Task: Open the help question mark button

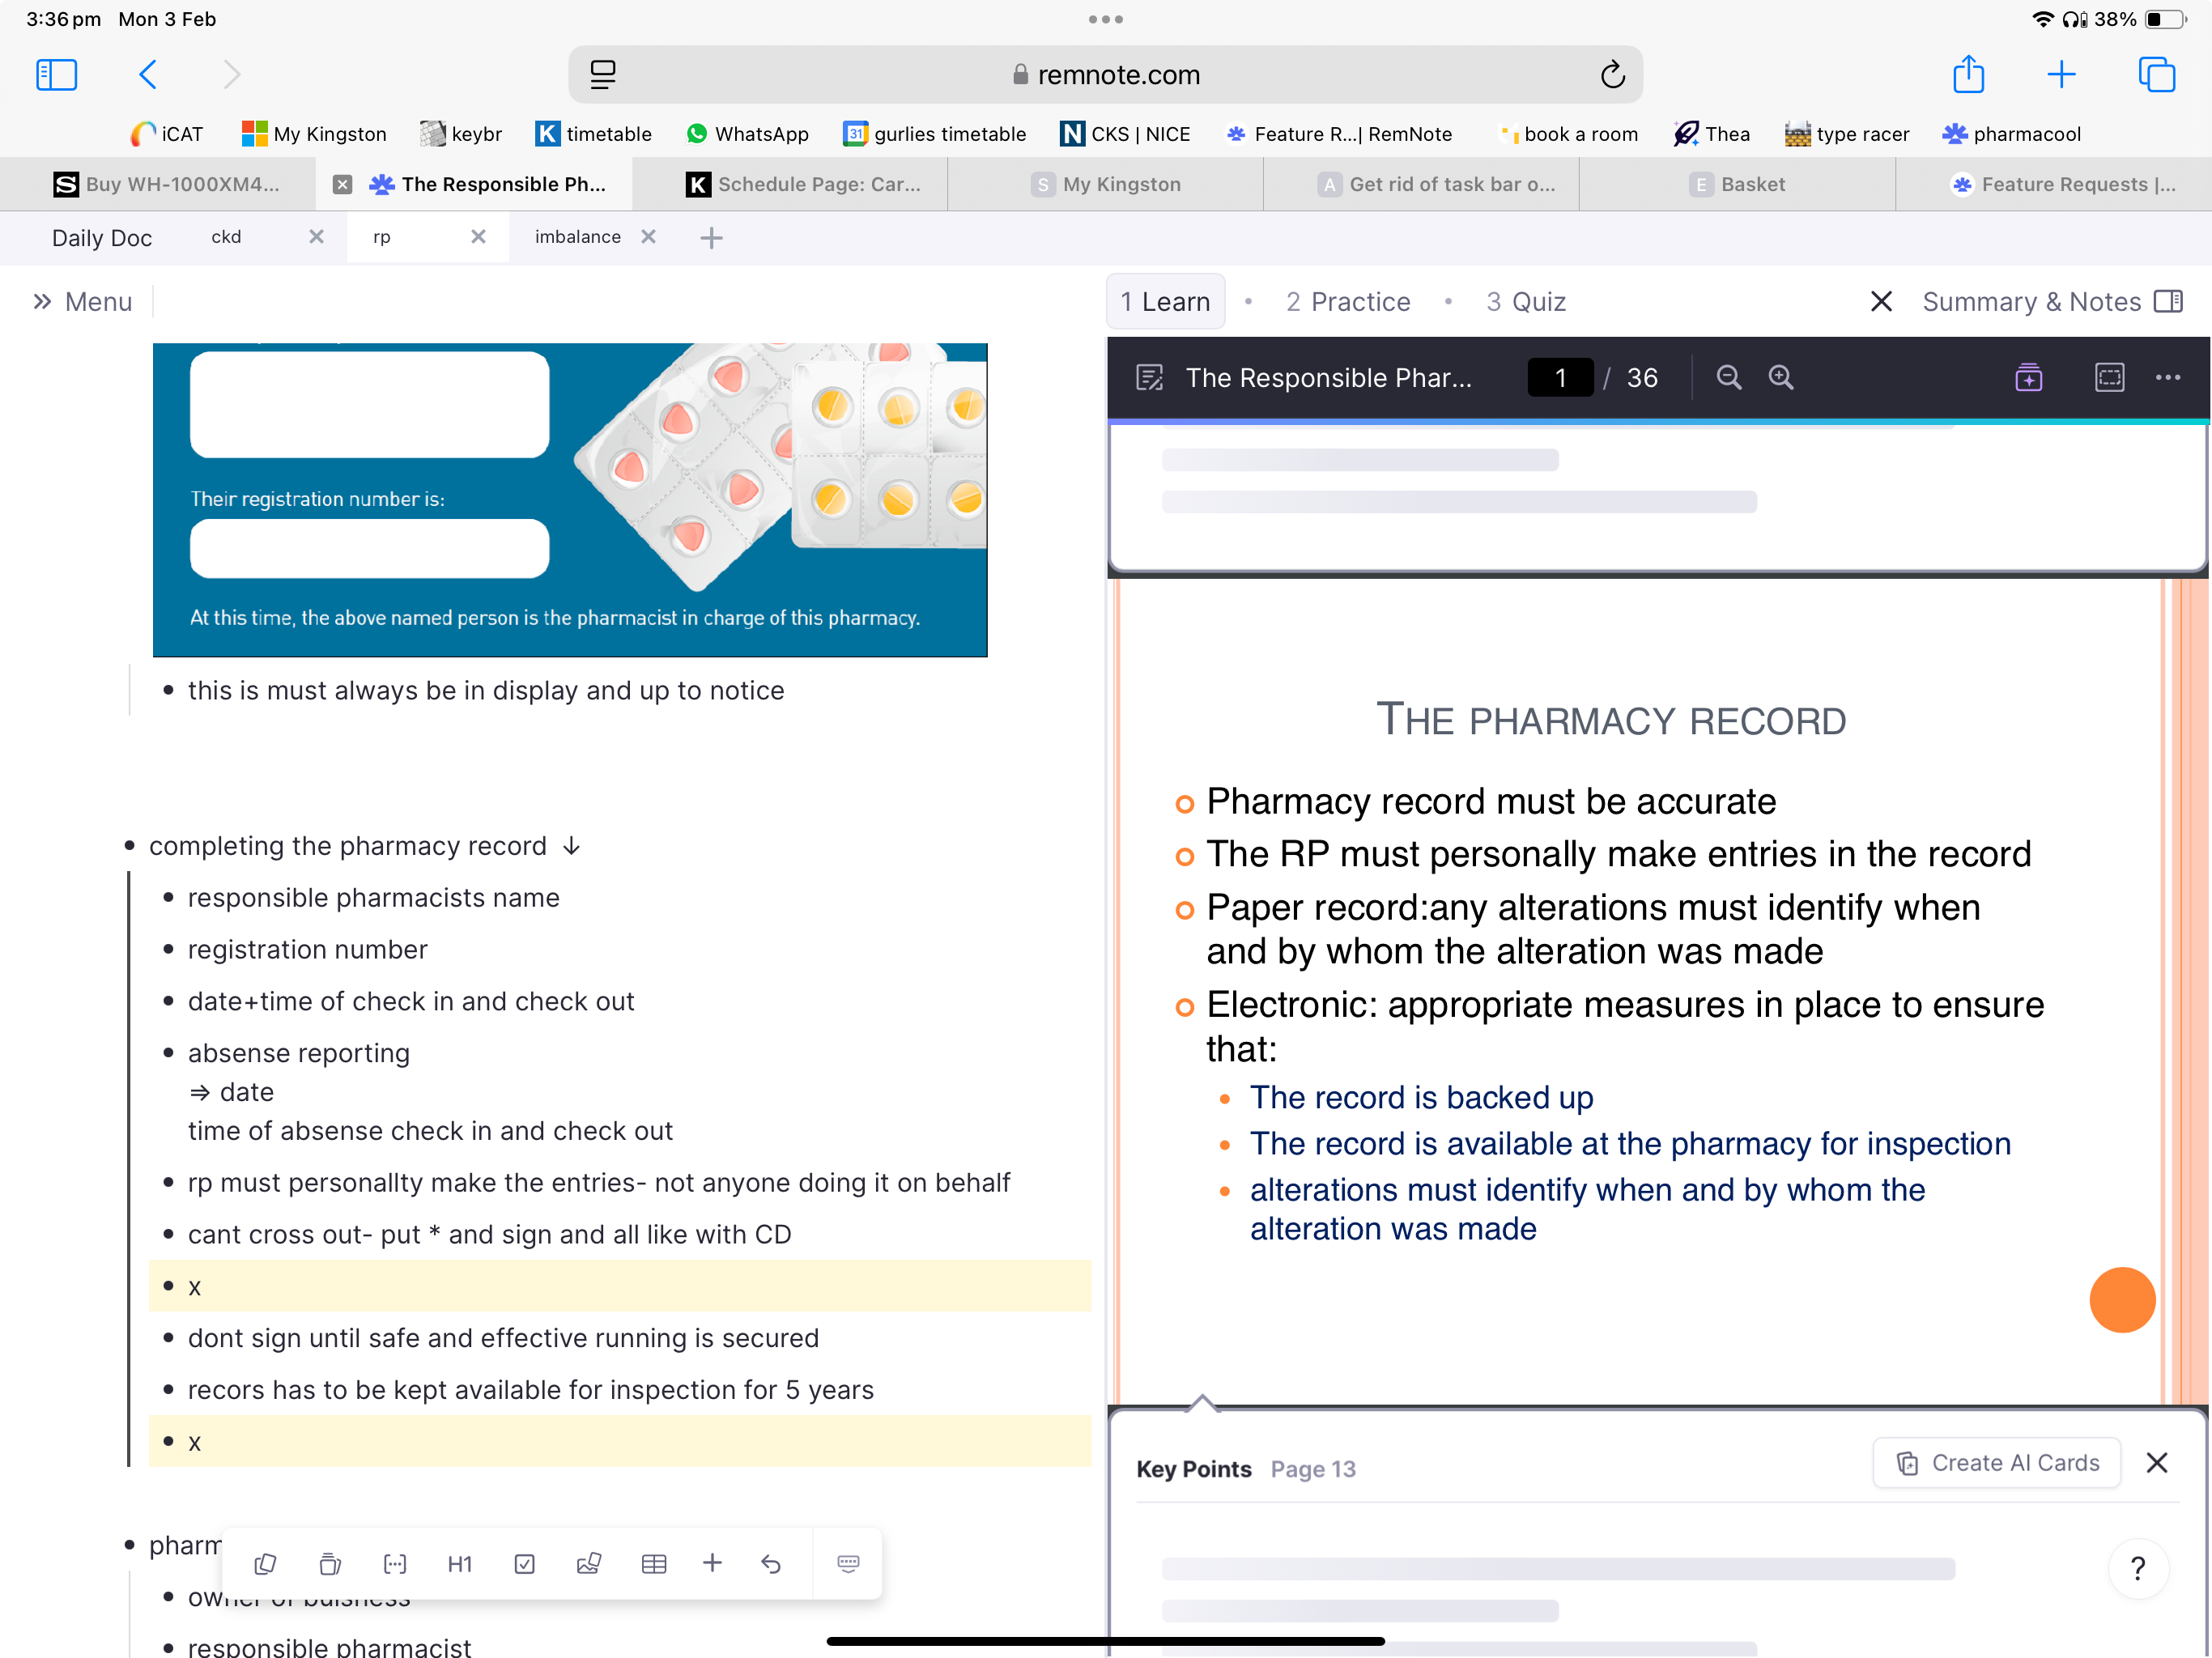Action: coord(2138,1567)
